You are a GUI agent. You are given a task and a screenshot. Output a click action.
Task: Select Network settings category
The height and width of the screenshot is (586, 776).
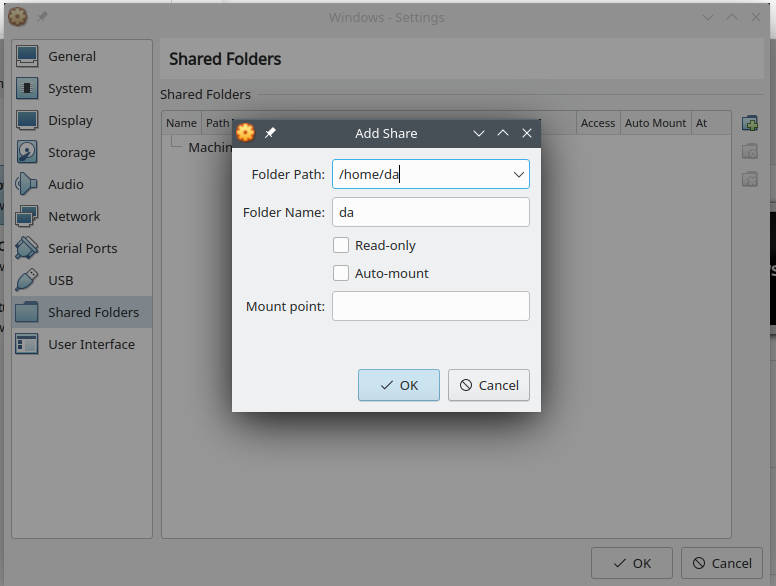pyautogui.click(x=82, y=216)
